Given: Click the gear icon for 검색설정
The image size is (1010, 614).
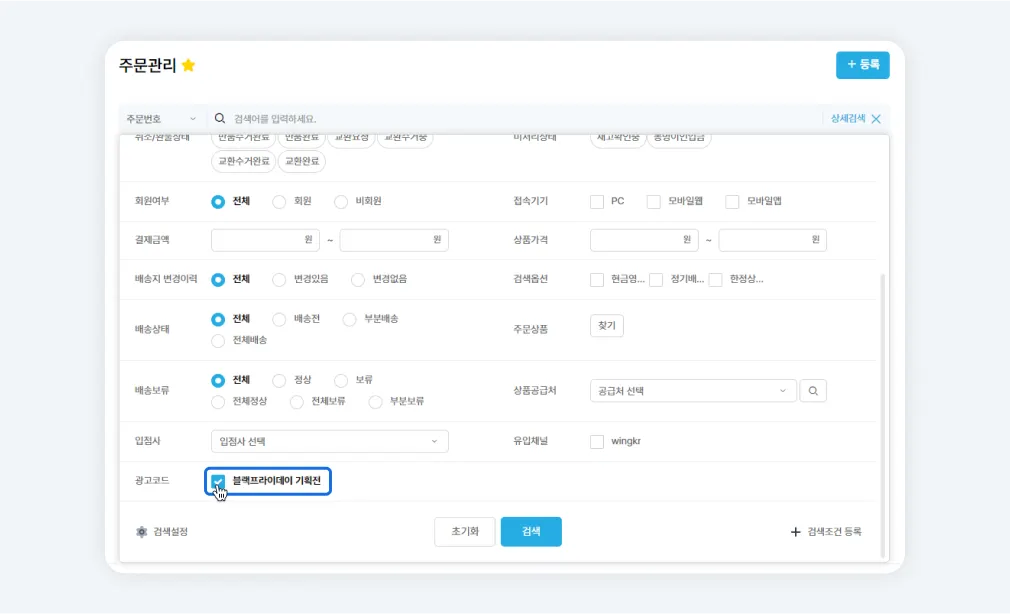Looking at the screenshot, I should (142, 532).
